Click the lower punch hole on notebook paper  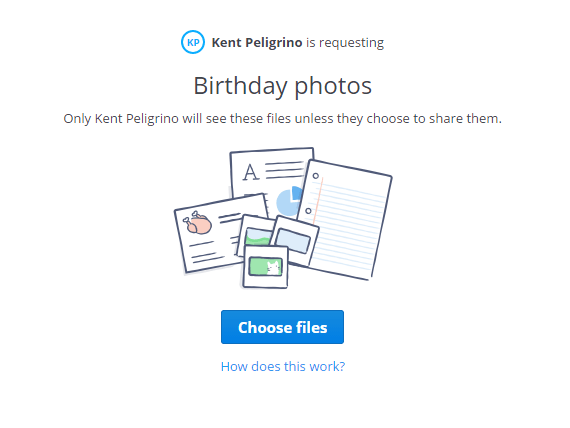tap(308, 211)
